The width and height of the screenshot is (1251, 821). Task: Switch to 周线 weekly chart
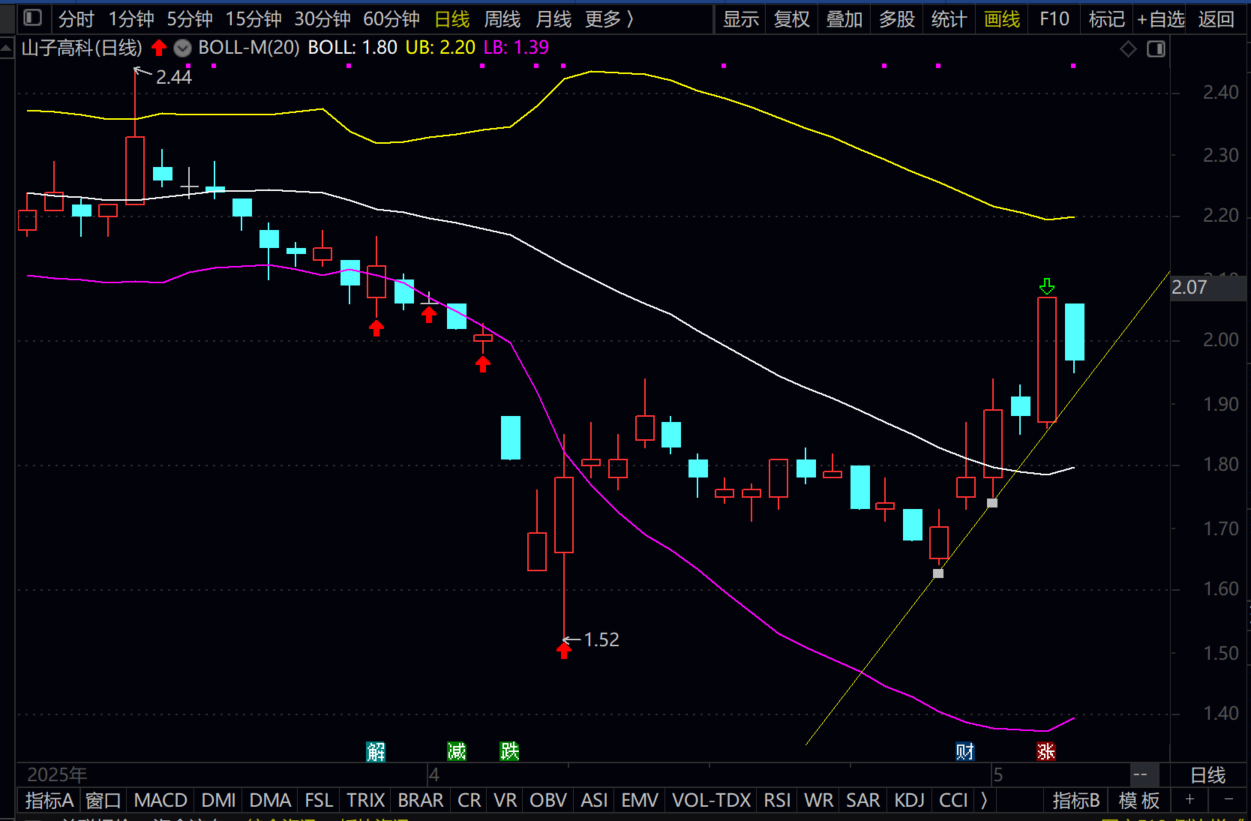pos(502,19)
